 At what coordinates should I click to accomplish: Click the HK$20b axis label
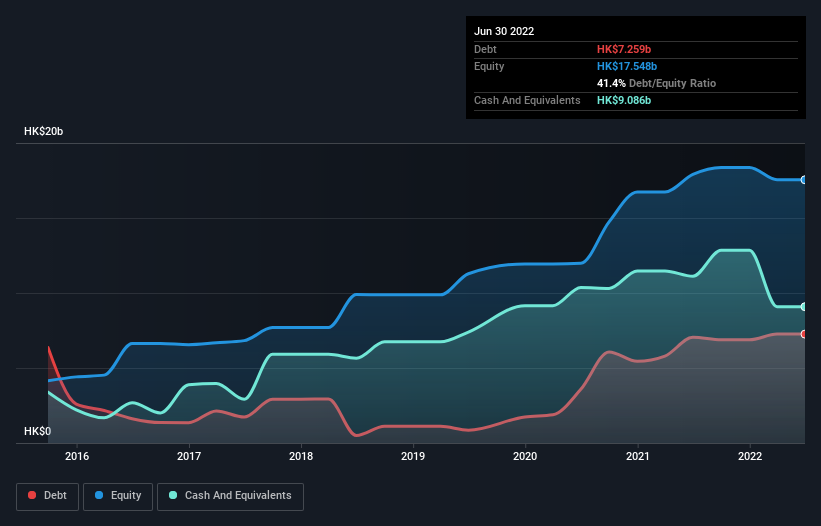click(43, 131)
